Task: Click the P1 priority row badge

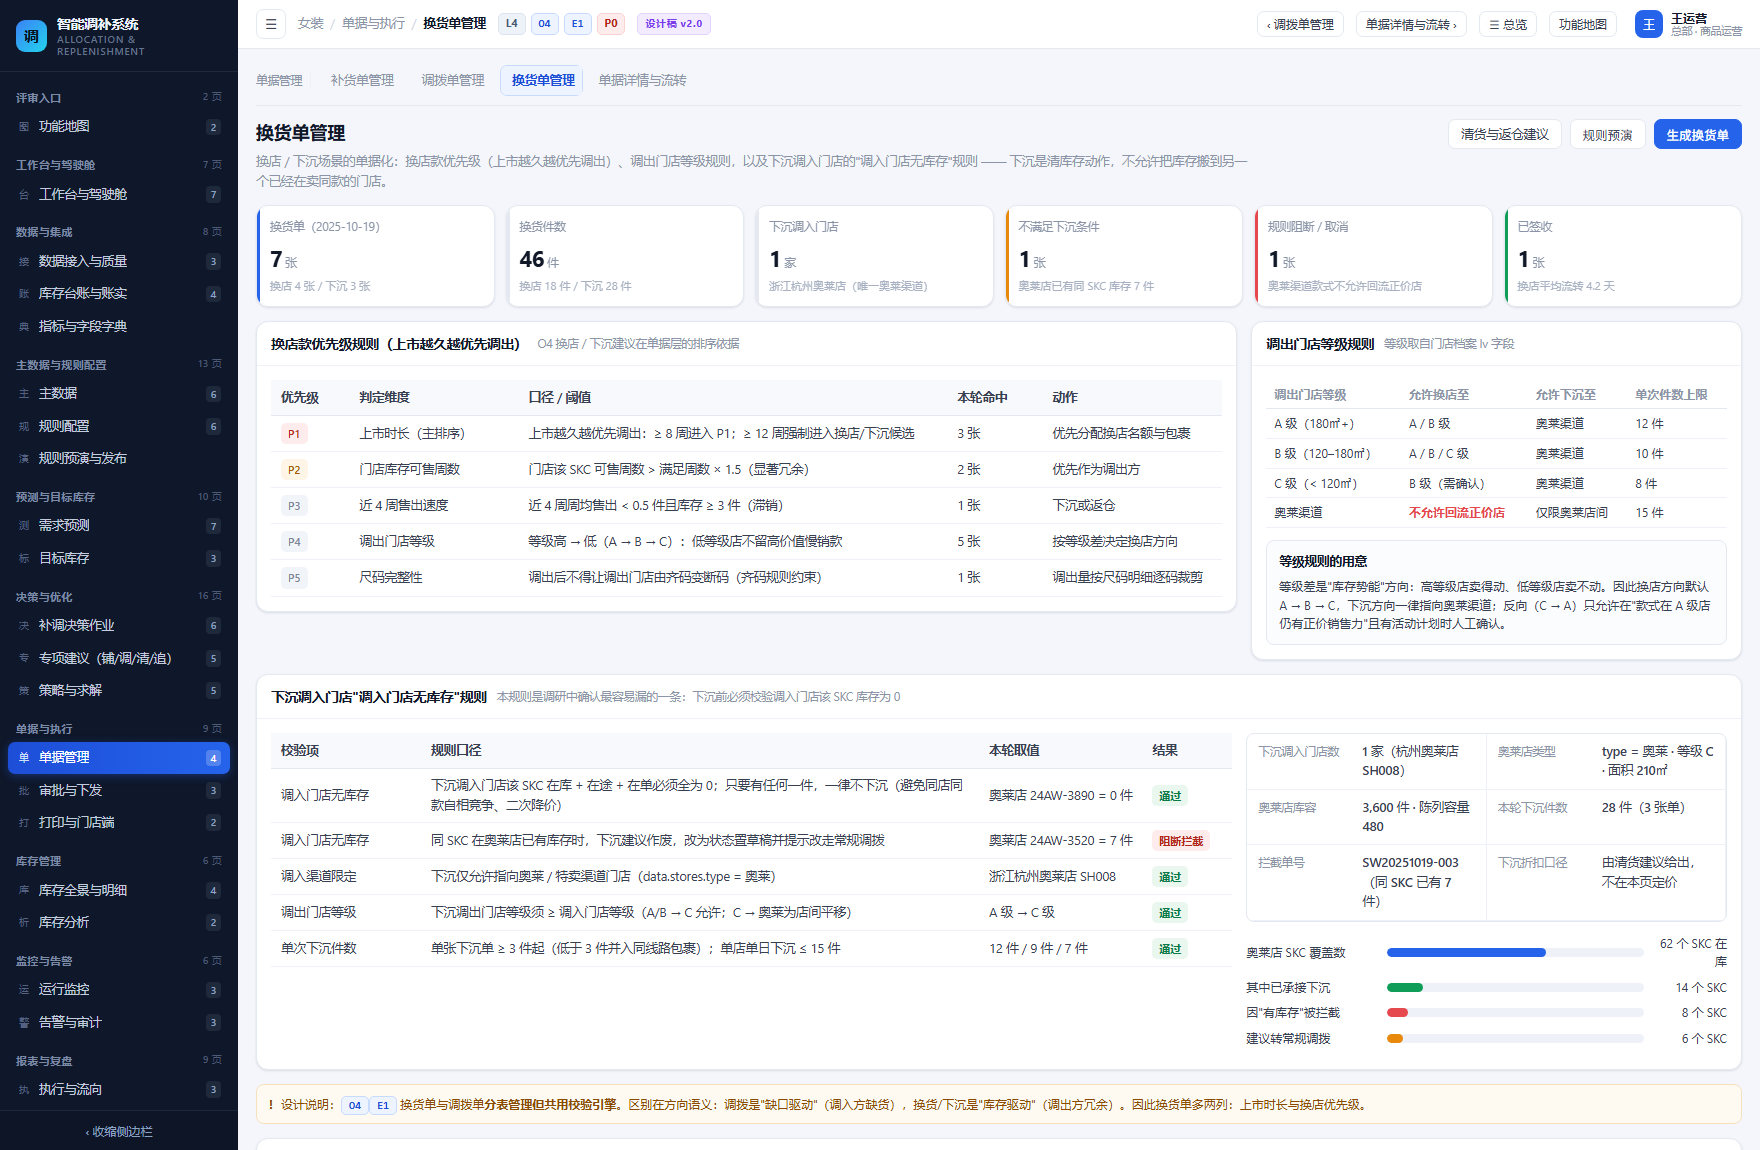Action: [294, 434]
